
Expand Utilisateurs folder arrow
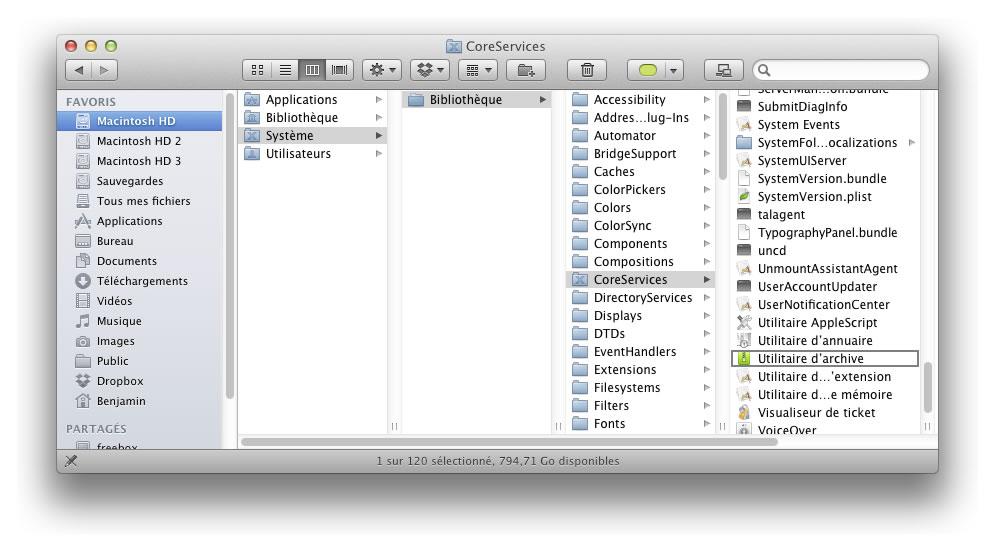(379, 154)
